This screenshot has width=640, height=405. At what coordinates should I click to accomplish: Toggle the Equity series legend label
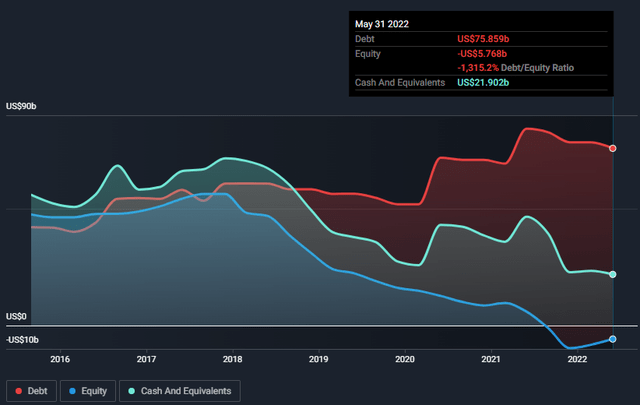[x=94, y=391]
